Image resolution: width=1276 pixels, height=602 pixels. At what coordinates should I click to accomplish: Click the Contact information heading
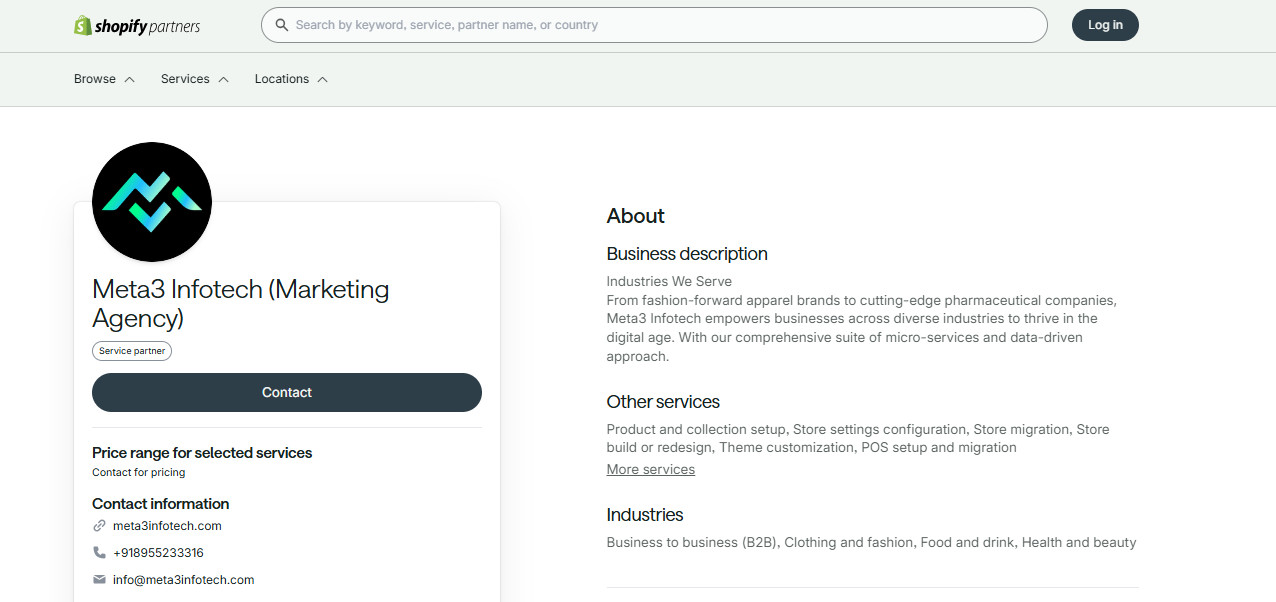161,504
